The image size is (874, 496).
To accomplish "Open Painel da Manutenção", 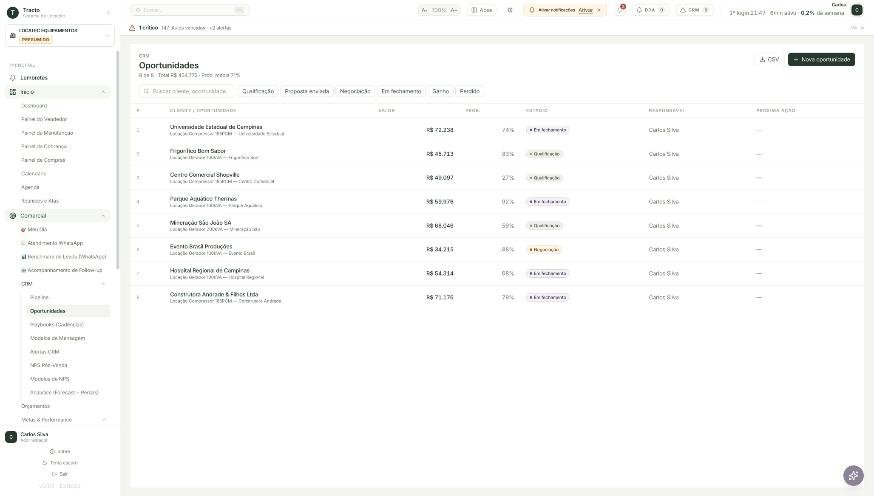I will (47, 133).
